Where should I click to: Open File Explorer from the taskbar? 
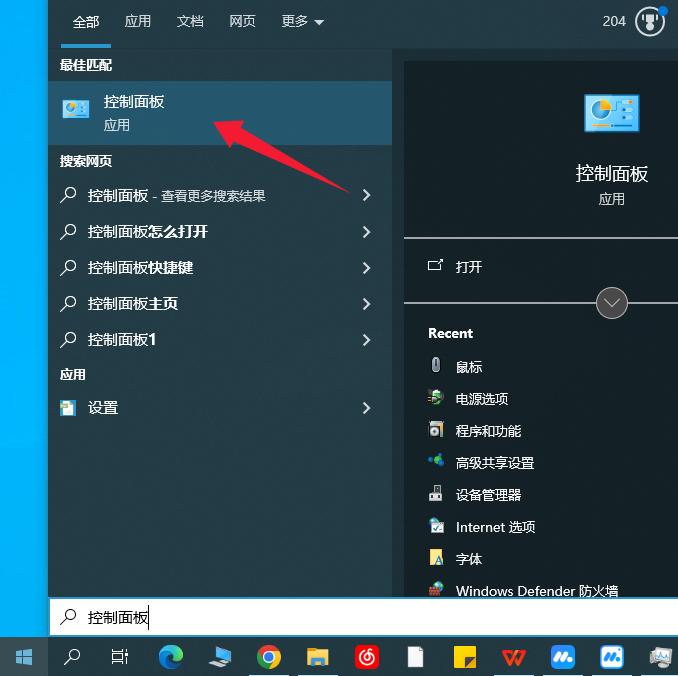pyautogui.click(x=317, y=657)
